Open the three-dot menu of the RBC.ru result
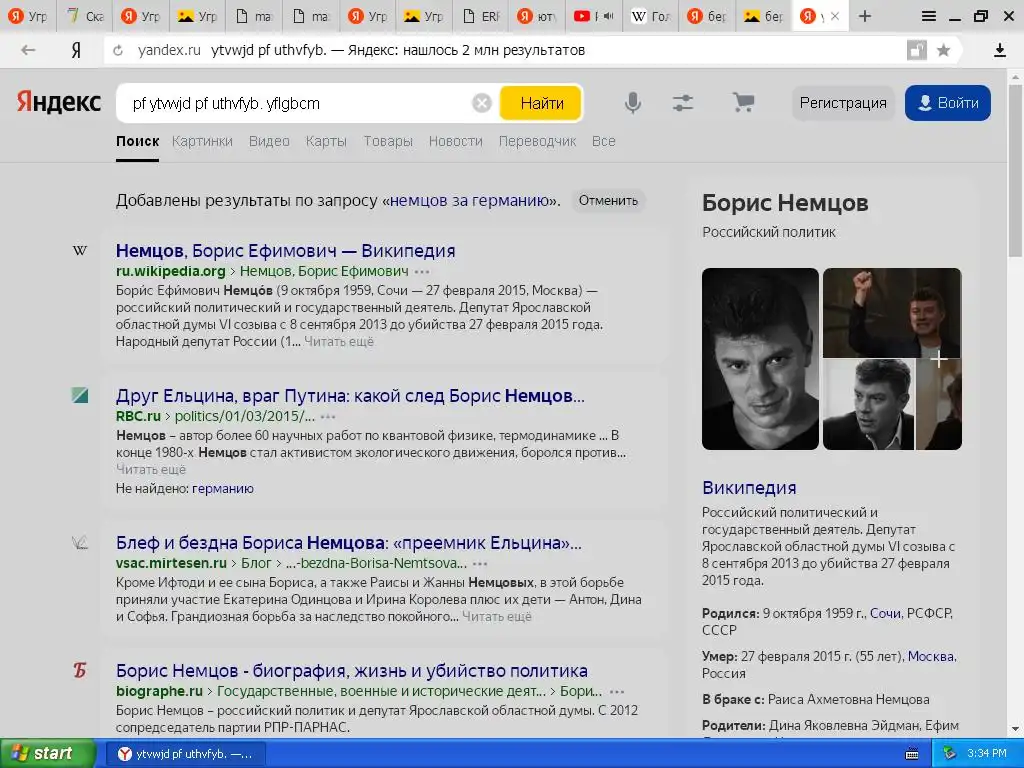This screenshot has width=1024, height=768. coord(328,417)
